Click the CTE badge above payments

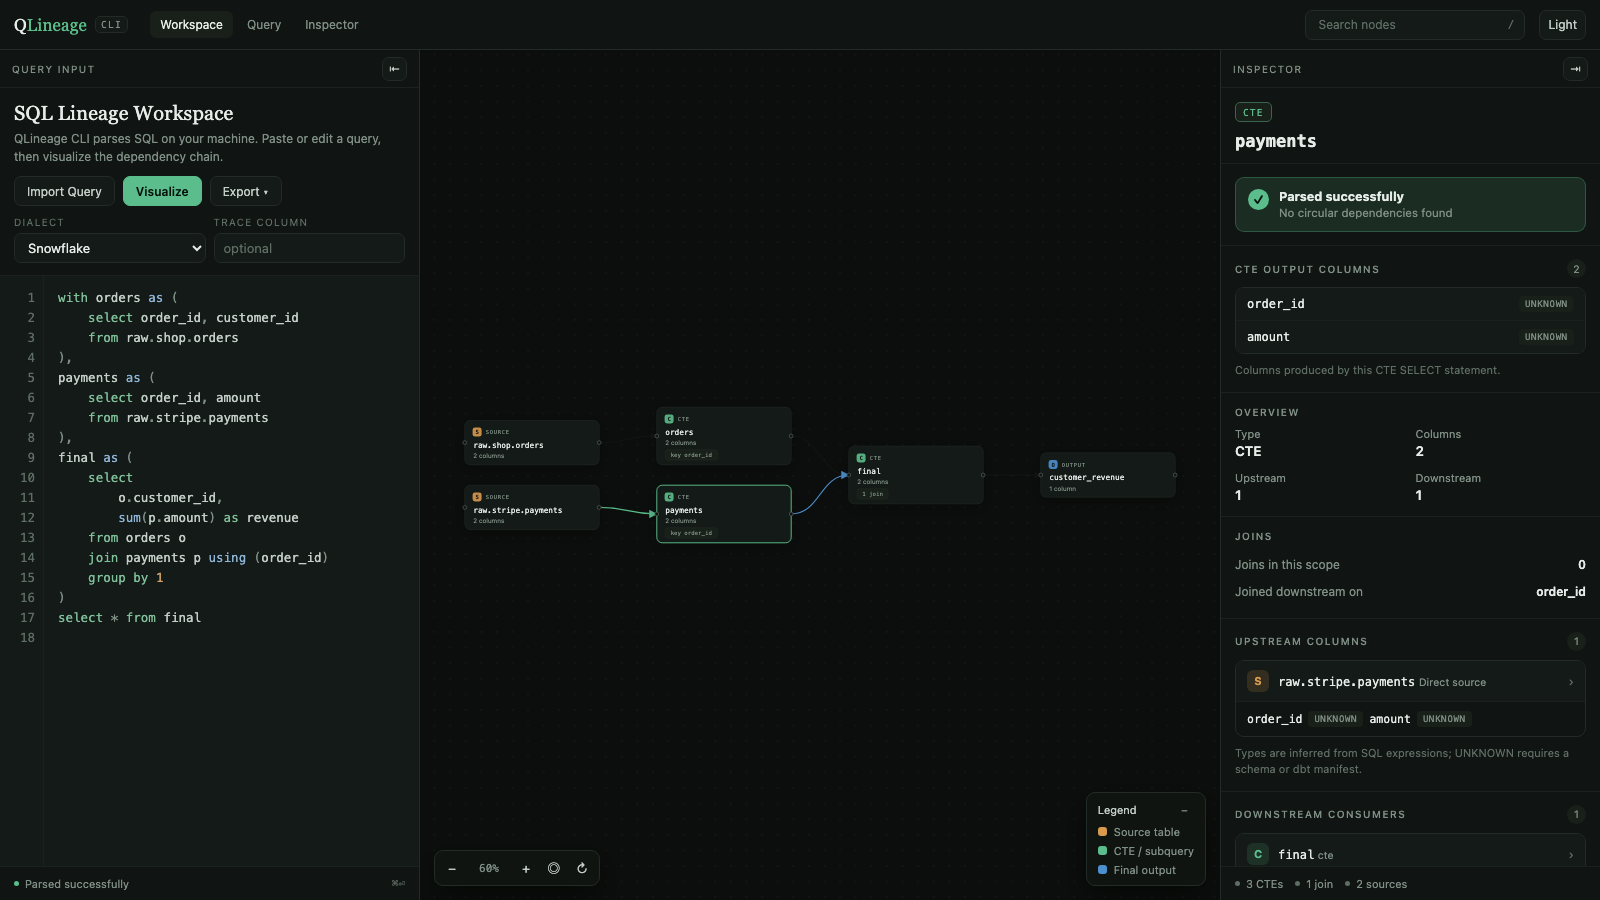(x=1253, y=112)
